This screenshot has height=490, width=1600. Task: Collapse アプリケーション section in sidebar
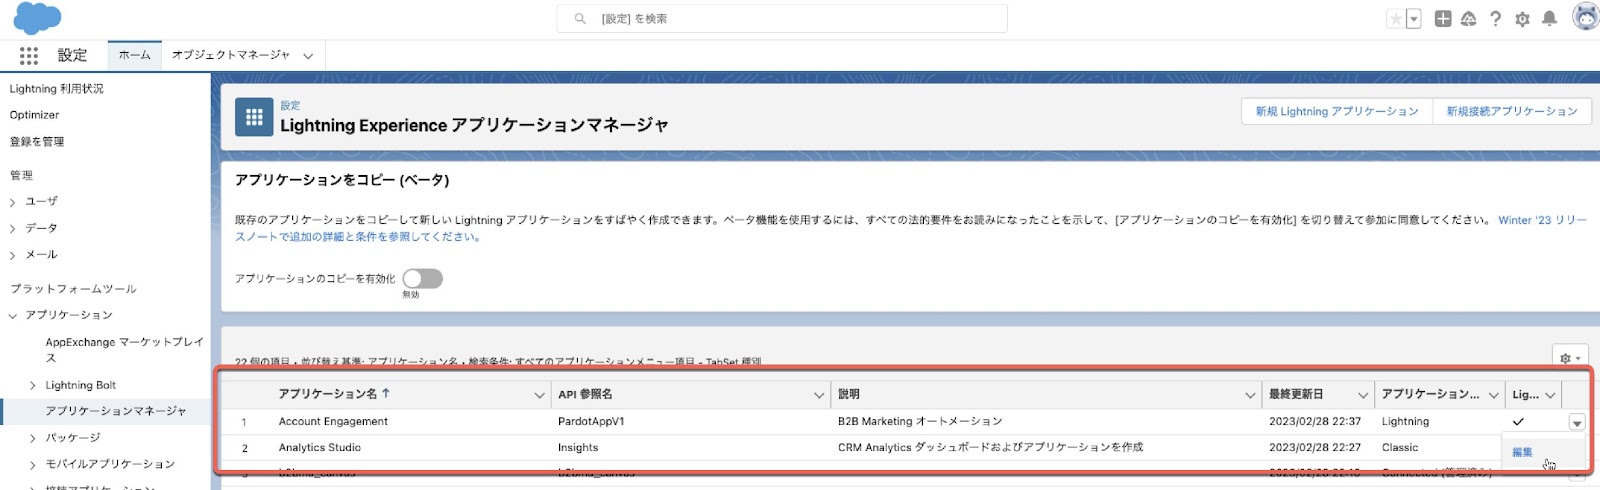click(13, 316)
